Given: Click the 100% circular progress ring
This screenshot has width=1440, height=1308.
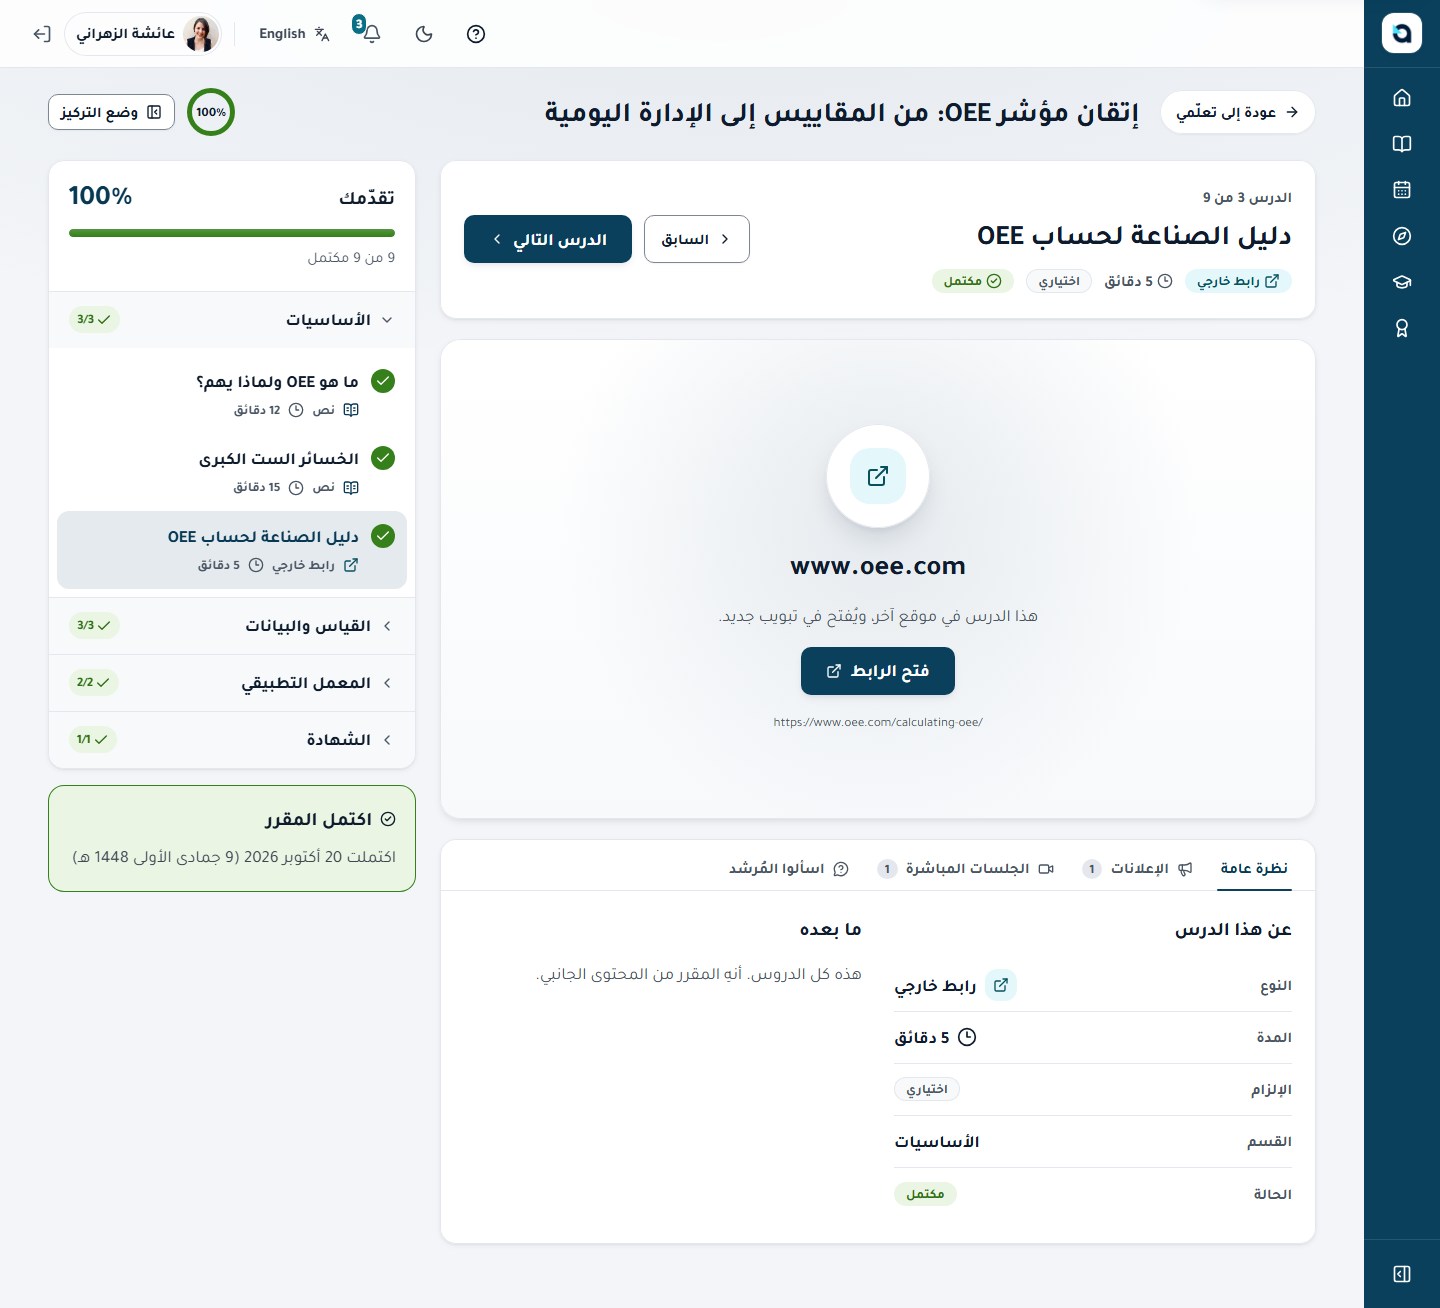Looking at the screenshot, I should [211, 112].
